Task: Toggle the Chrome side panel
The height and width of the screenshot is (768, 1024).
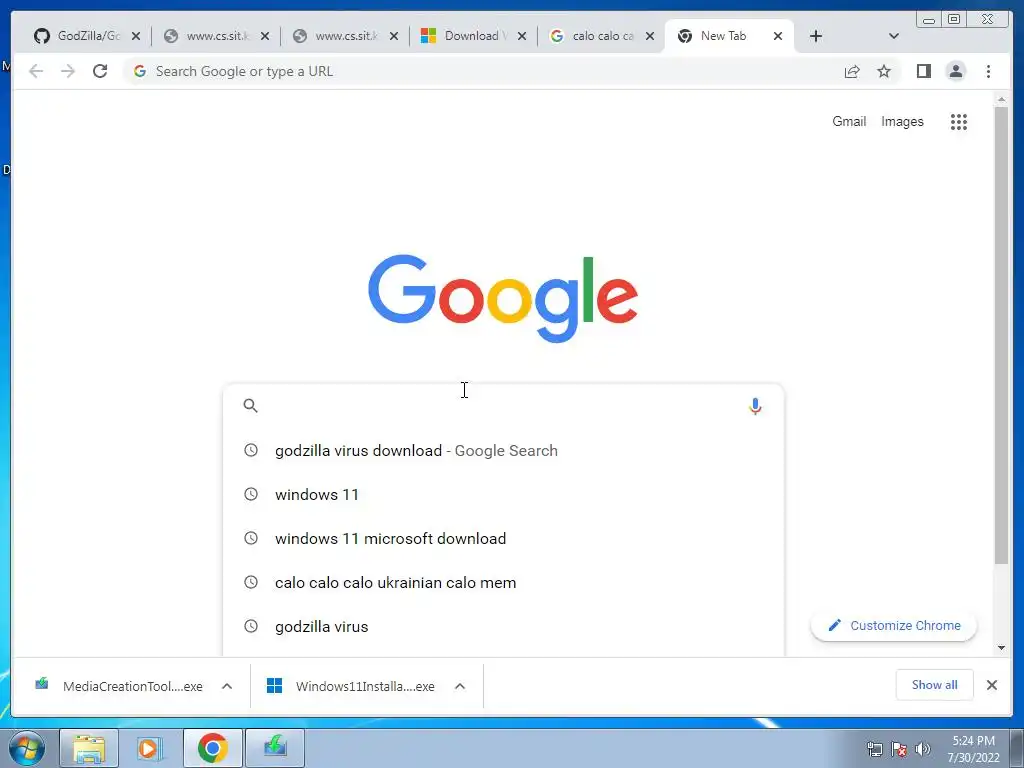Action: (923, 71)
